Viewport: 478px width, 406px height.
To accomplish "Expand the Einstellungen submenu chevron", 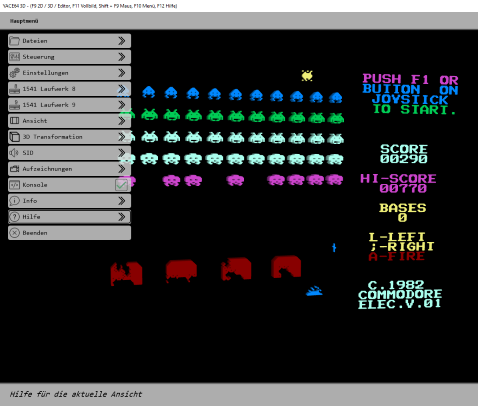I will click(x=122, y=73).
